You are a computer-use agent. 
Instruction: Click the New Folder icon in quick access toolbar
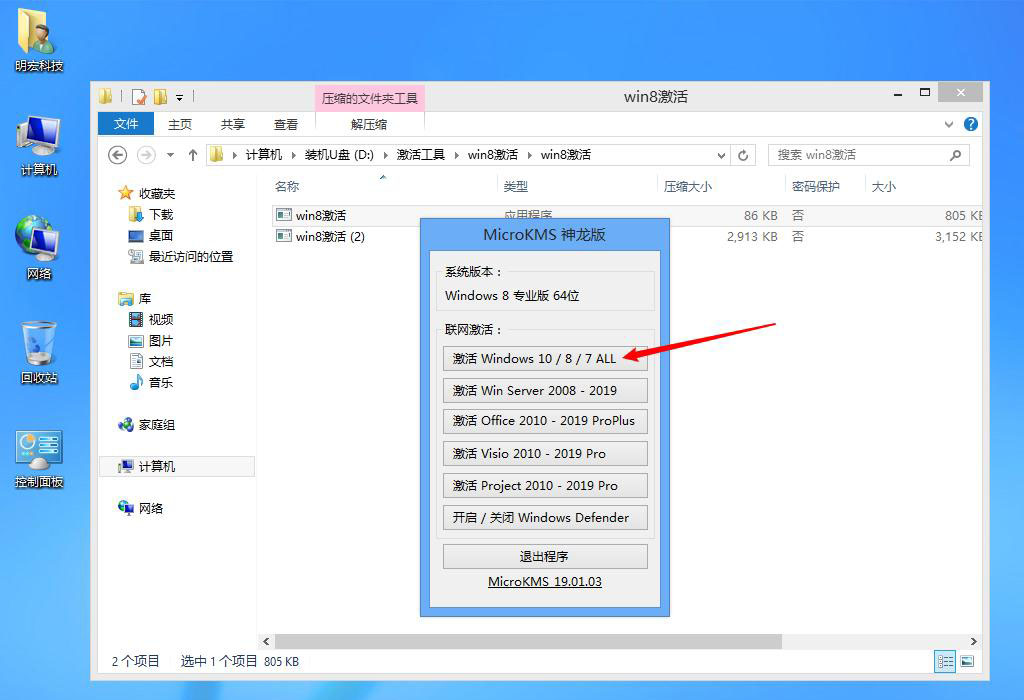161,97
